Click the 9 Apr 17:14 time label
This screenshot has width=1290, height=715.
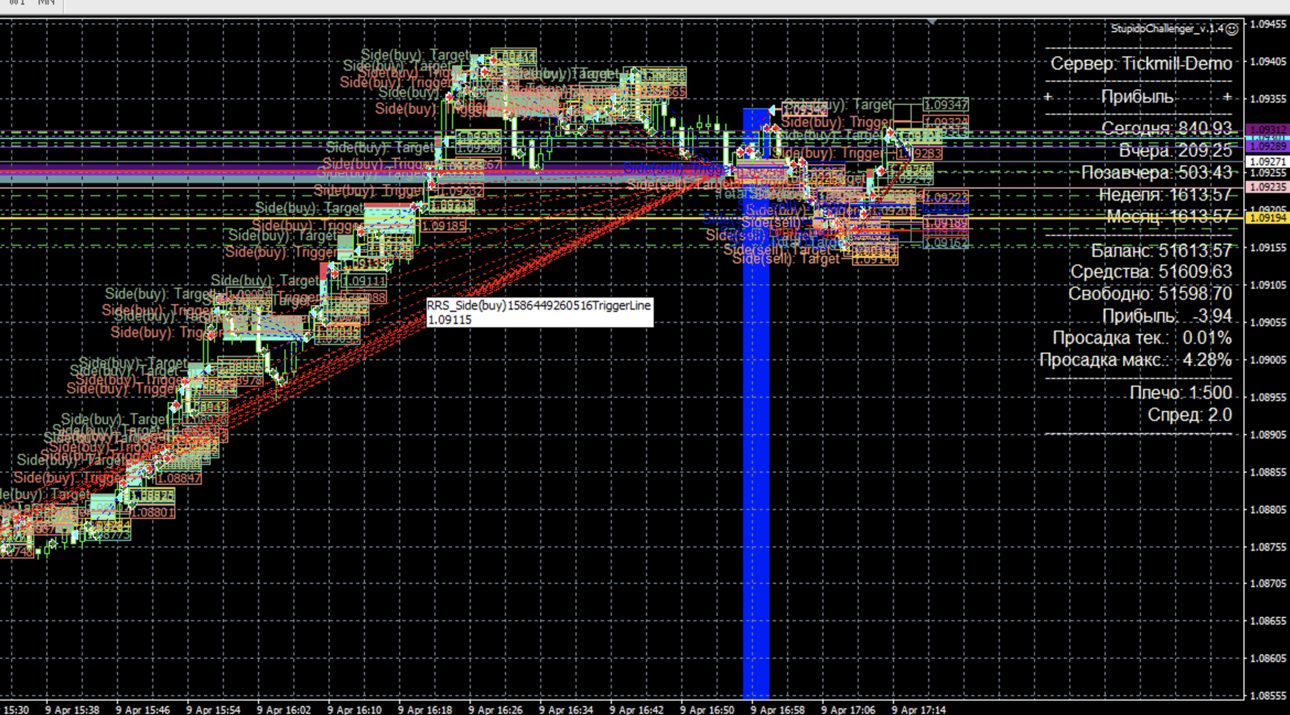[919, 709]
